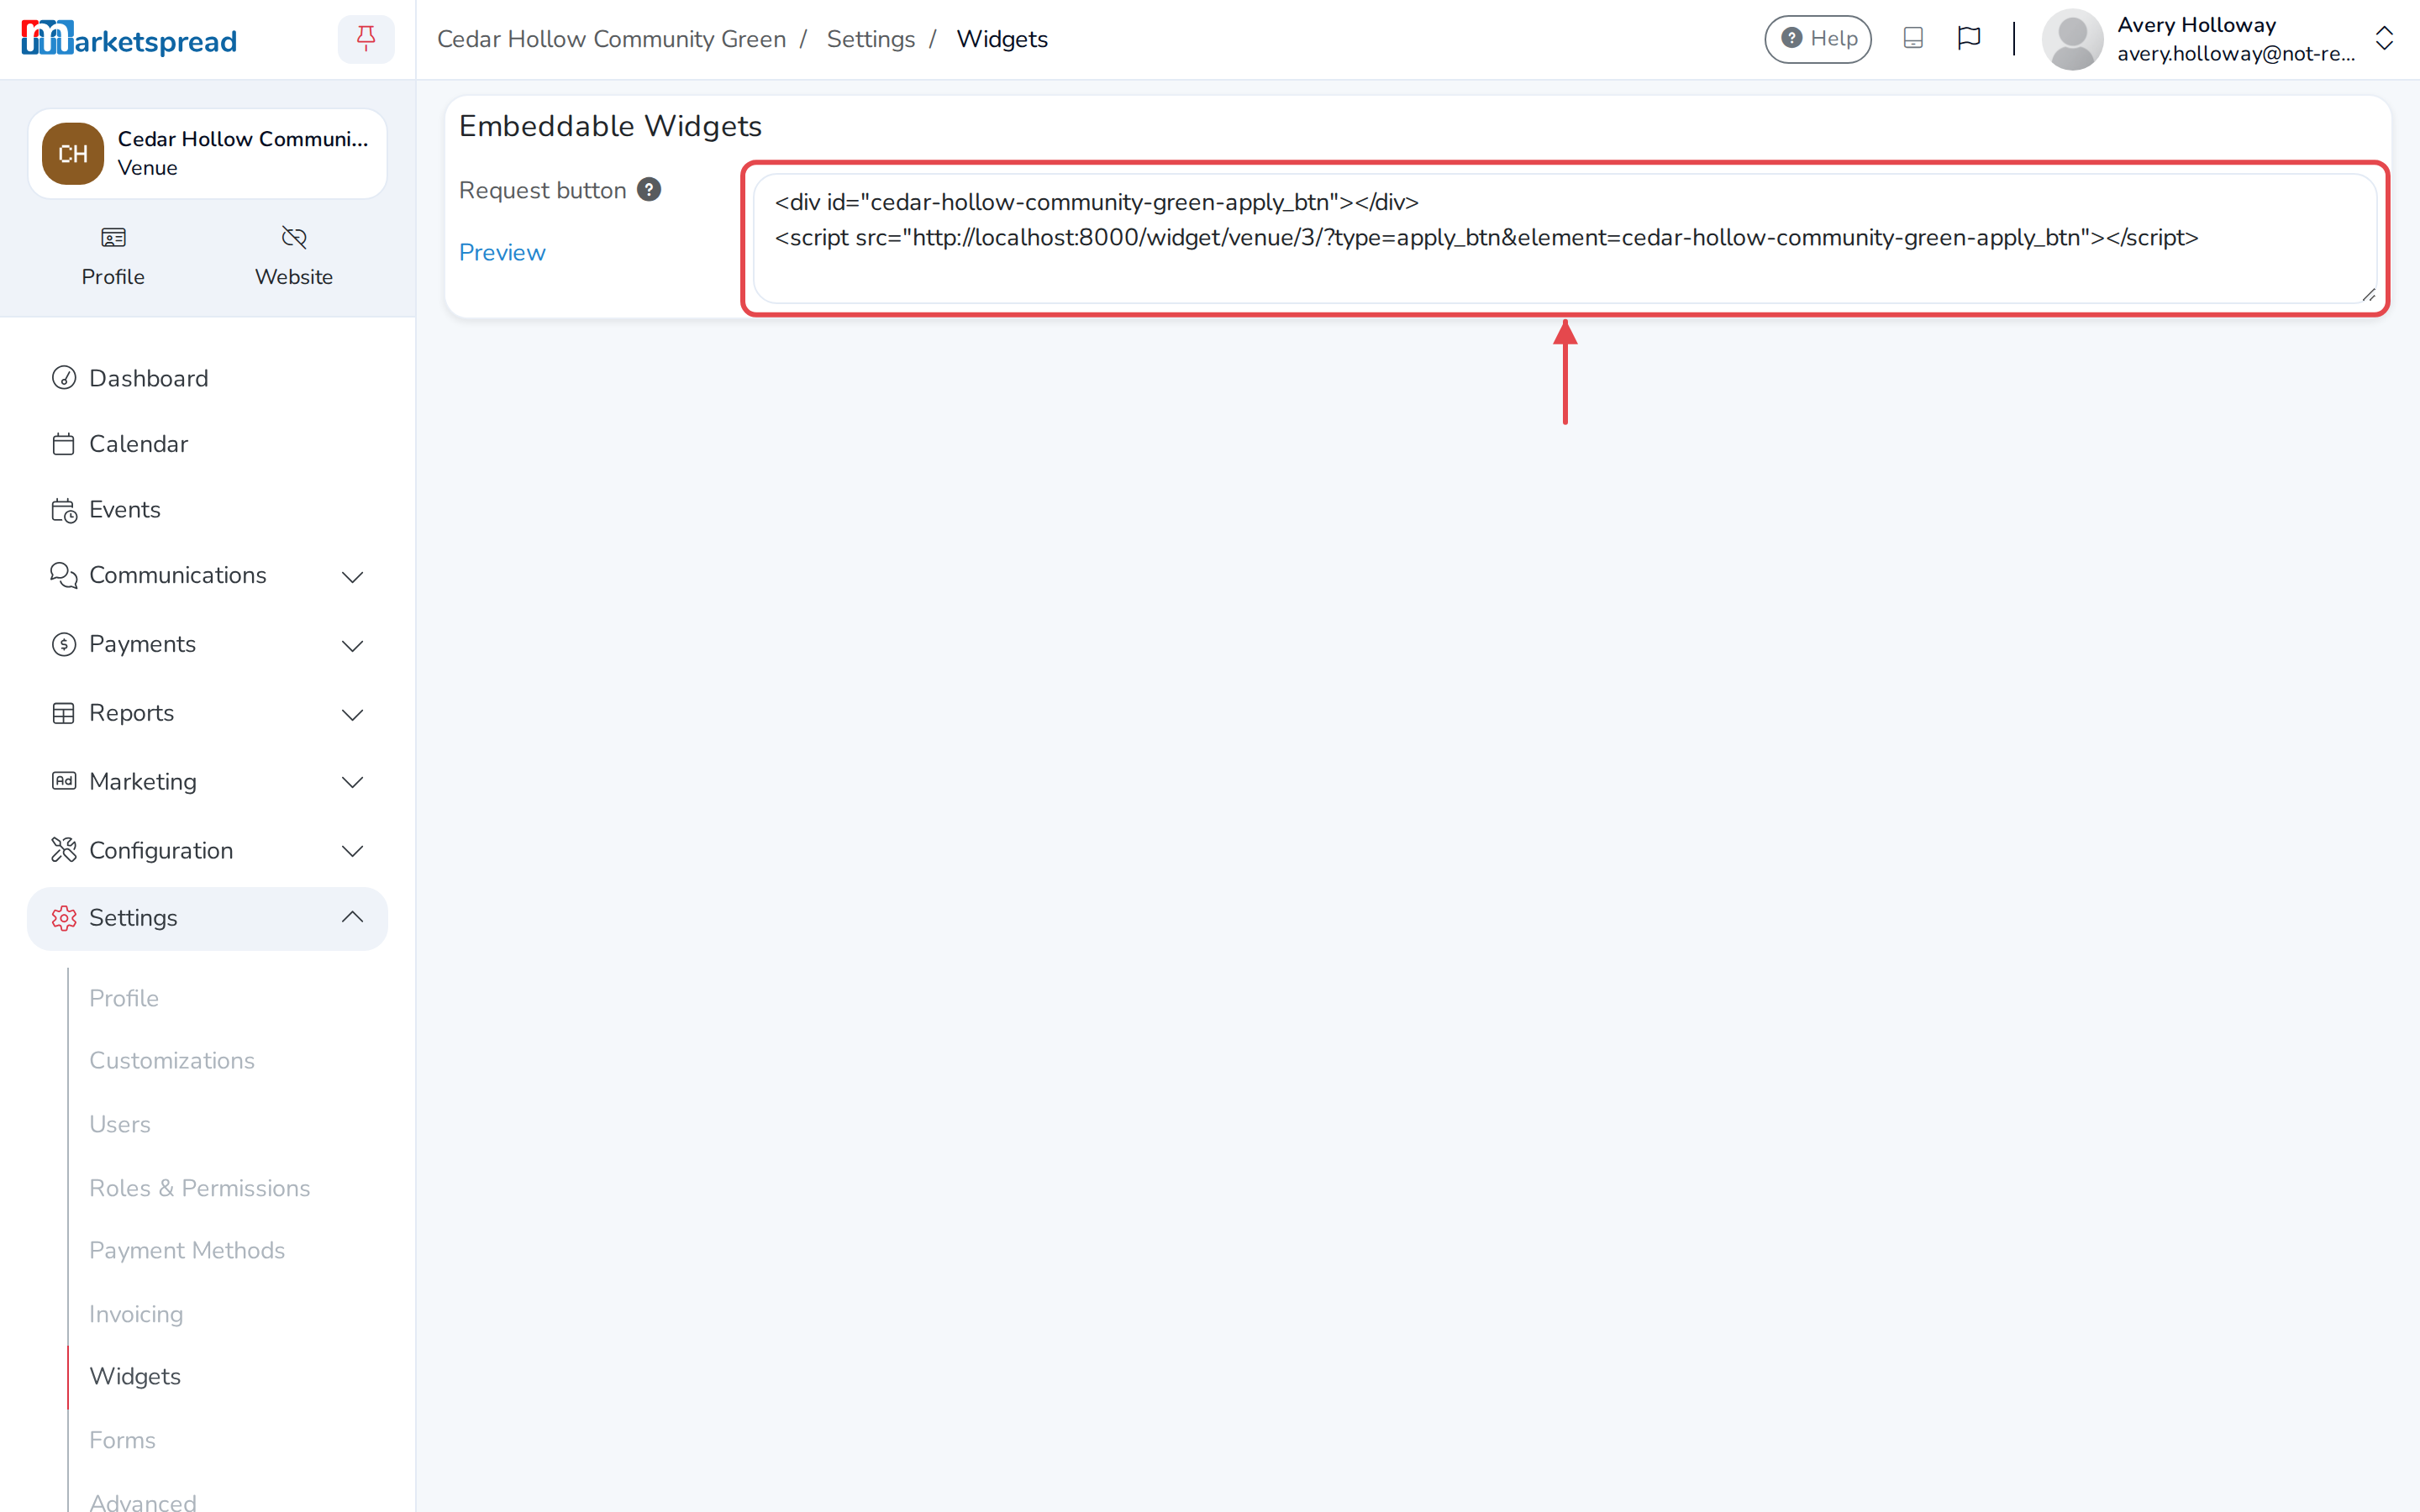
Task: Open Calendar in sidebar
Action: point(139,444)
